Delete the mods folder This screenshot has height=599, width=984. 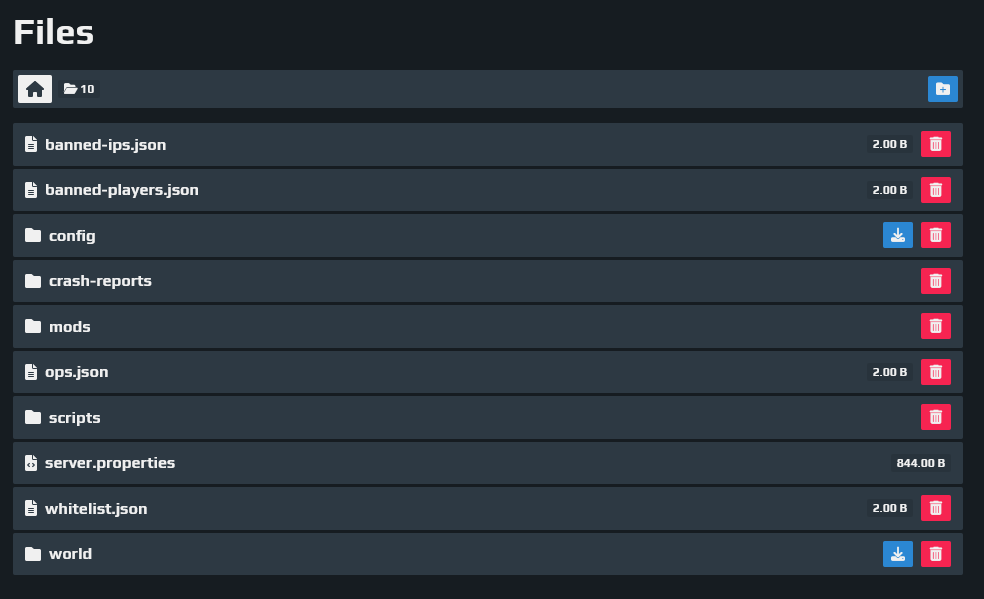[936, 326]
